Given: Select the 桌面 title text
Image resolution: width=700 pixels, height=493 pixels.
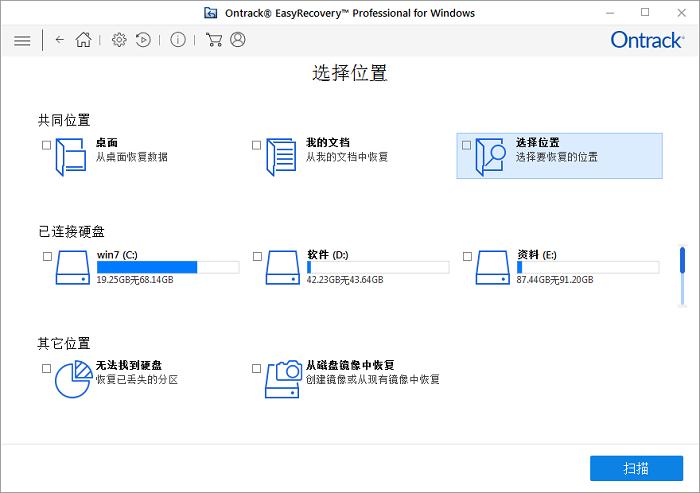Looking at the screenshot, I should tap(107, 142).
